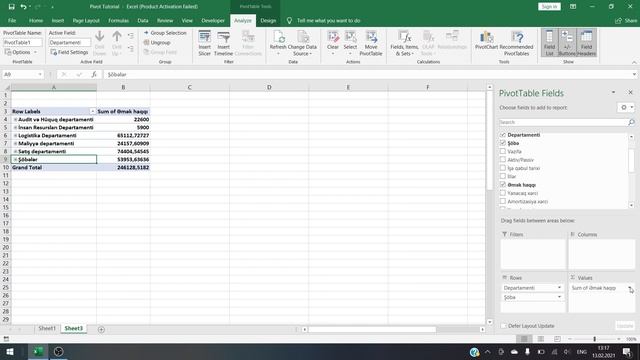Open the notification center

(627, 352)
